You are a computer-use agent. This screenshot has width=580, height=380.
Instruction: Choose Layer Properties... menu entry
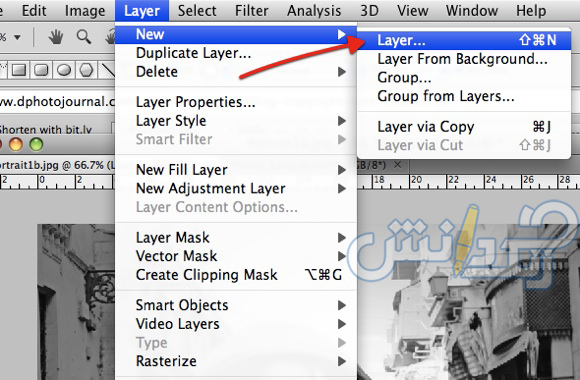coord(236,102)
